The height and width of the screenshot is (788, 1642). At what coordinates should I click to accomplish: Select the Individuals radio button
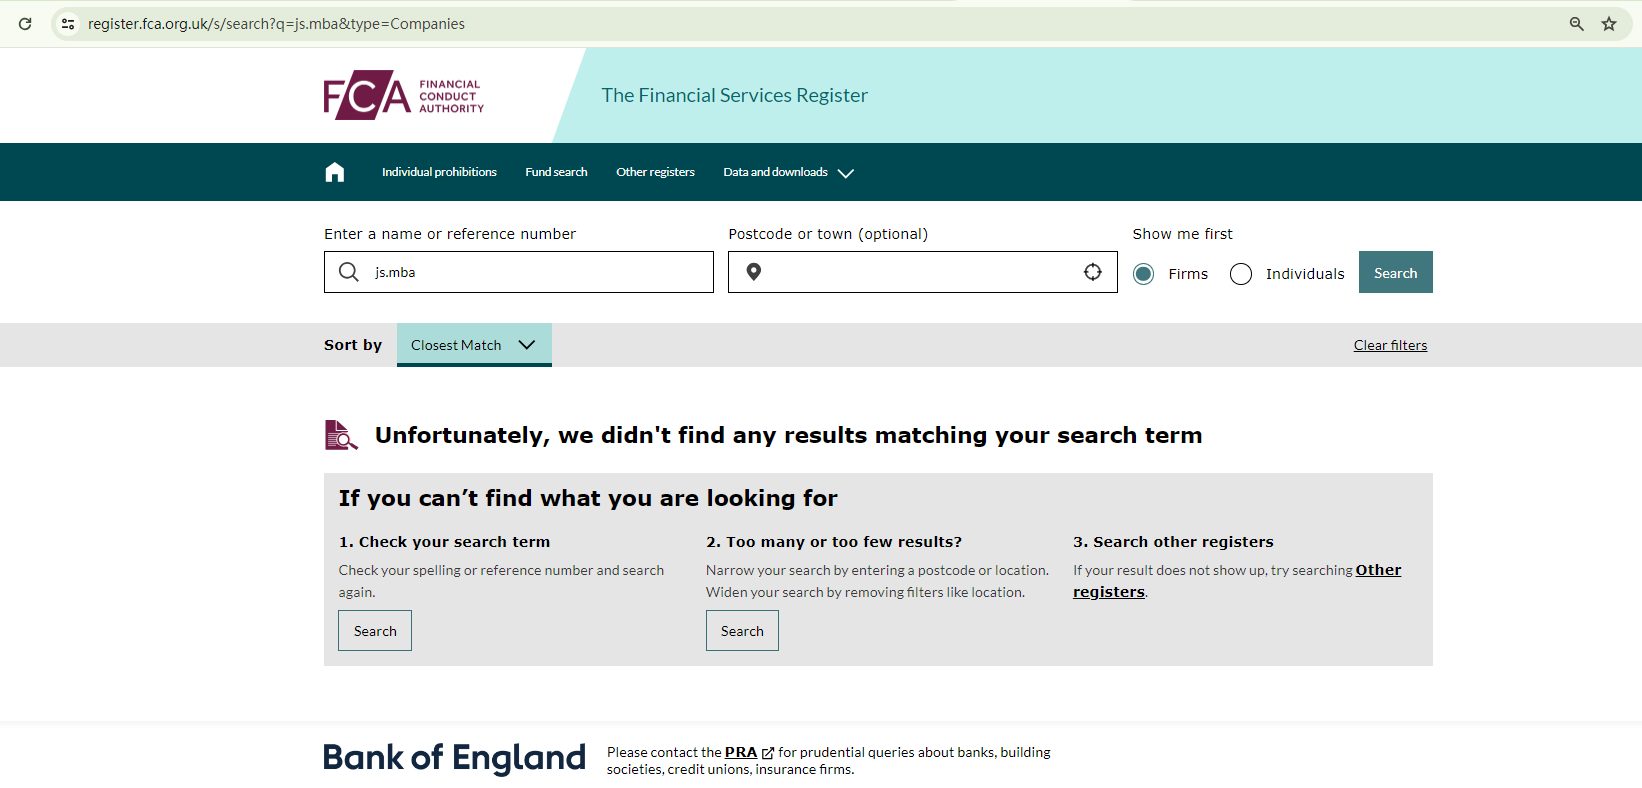click(1241, 274)
